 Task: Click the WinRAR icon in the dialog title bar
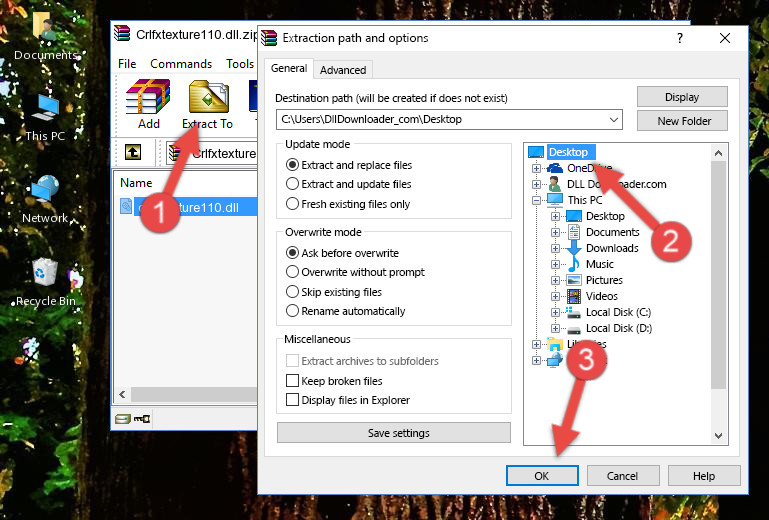click(269, 38)
